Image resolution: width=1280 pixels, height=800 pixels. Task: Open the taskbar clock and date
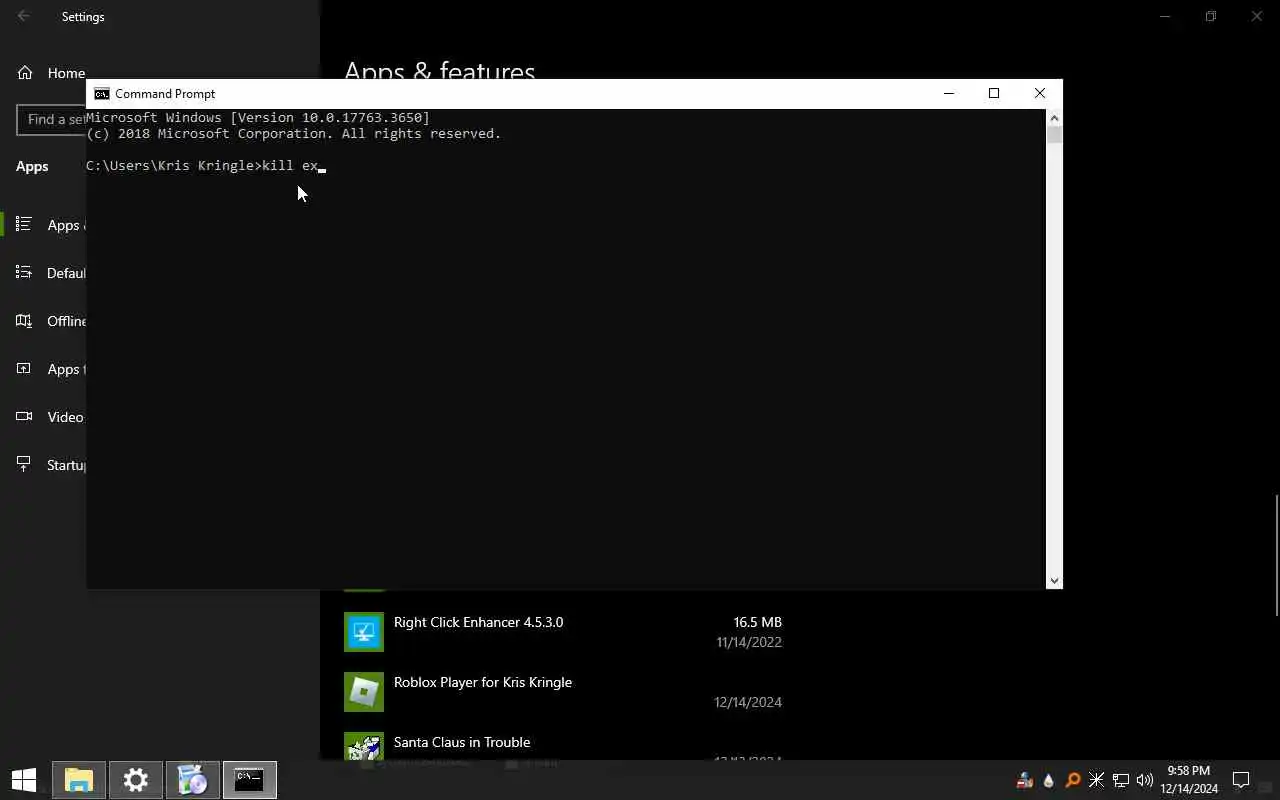click(x=1189, y=780)
